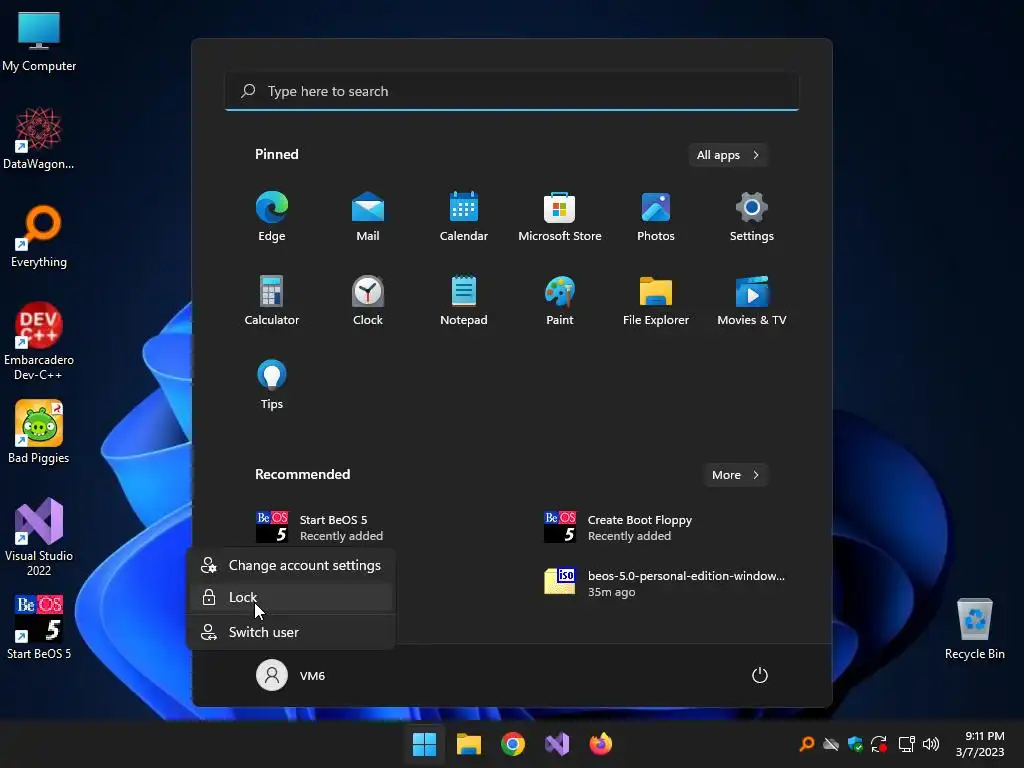The width and height of the screenshot is (1024, 768).
Task: Launch the Paint app
Action: point(560,300)
